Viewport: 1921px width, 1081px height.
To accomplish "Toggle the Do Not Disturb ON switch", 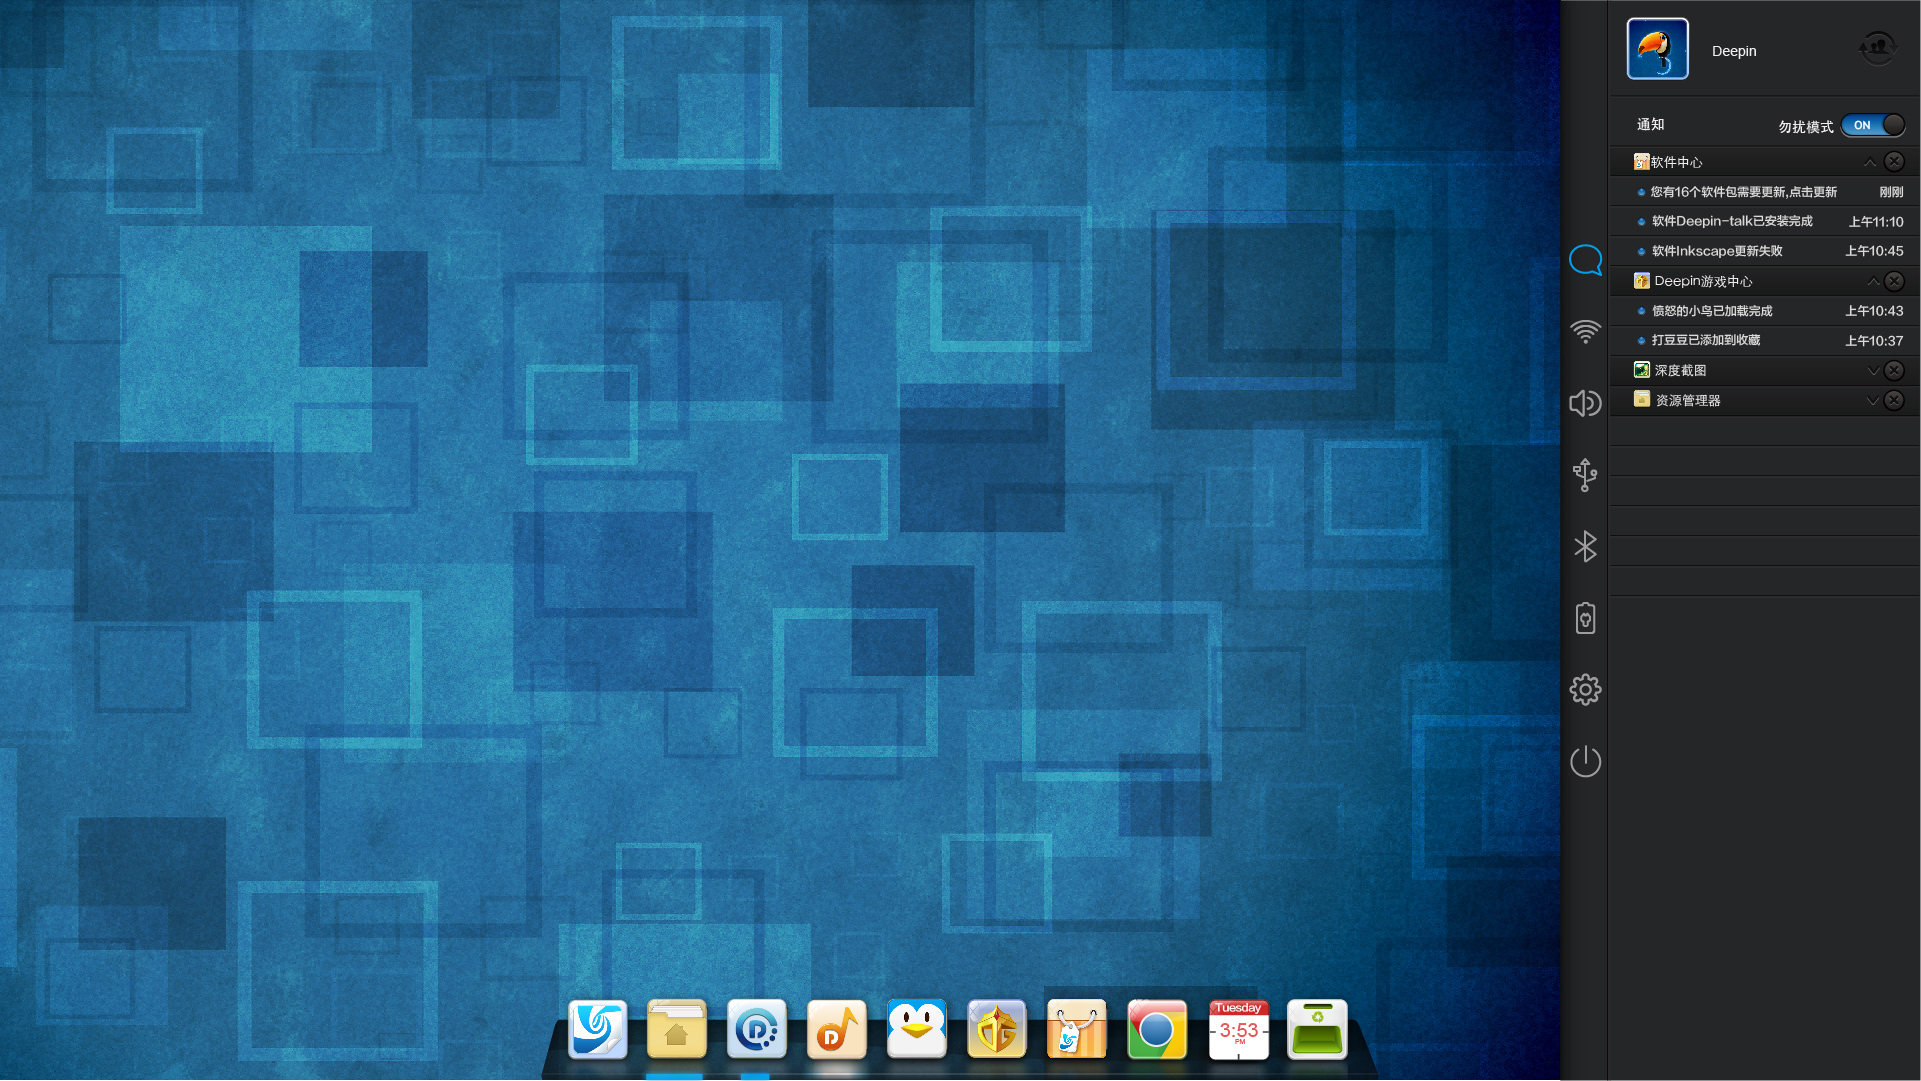I will pyautogui.click(x=1872, y=125).
